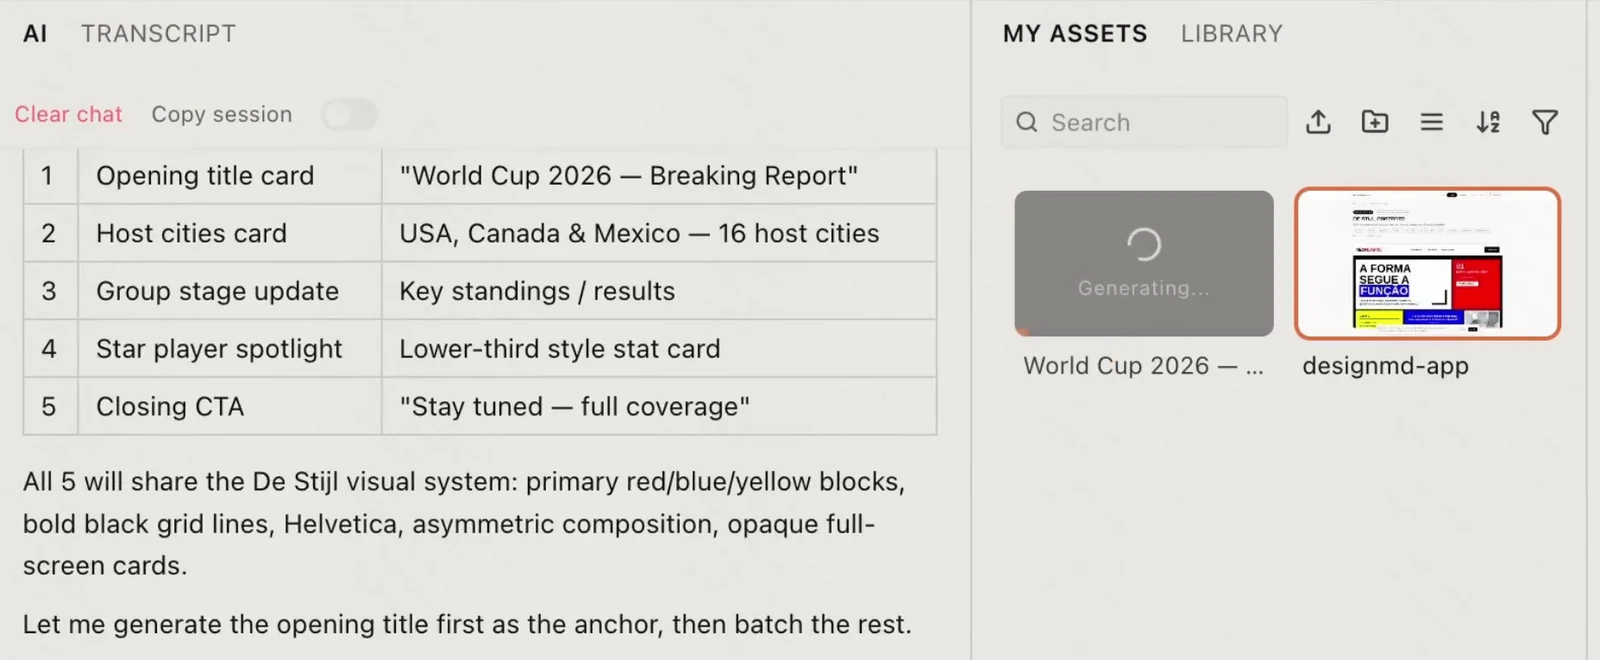Click the designmd-app asset name

[x=1385, y=366]
